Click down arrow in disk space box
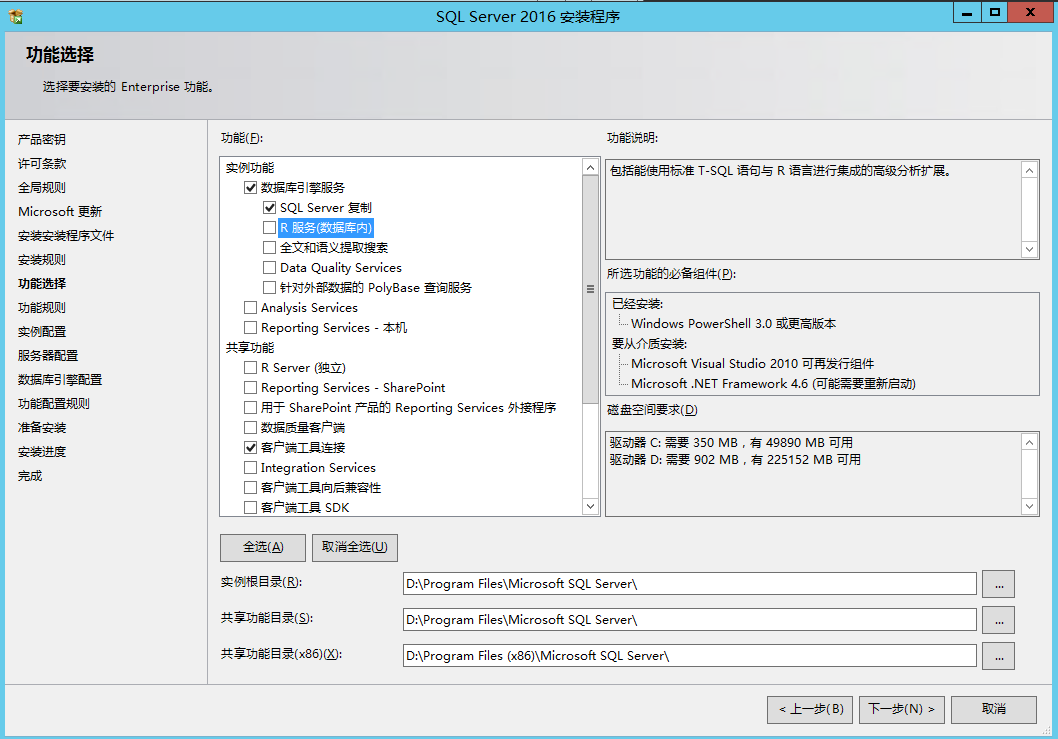Image resolution: width=1058 pixels, height=739 pixels. click(1029, 506)
